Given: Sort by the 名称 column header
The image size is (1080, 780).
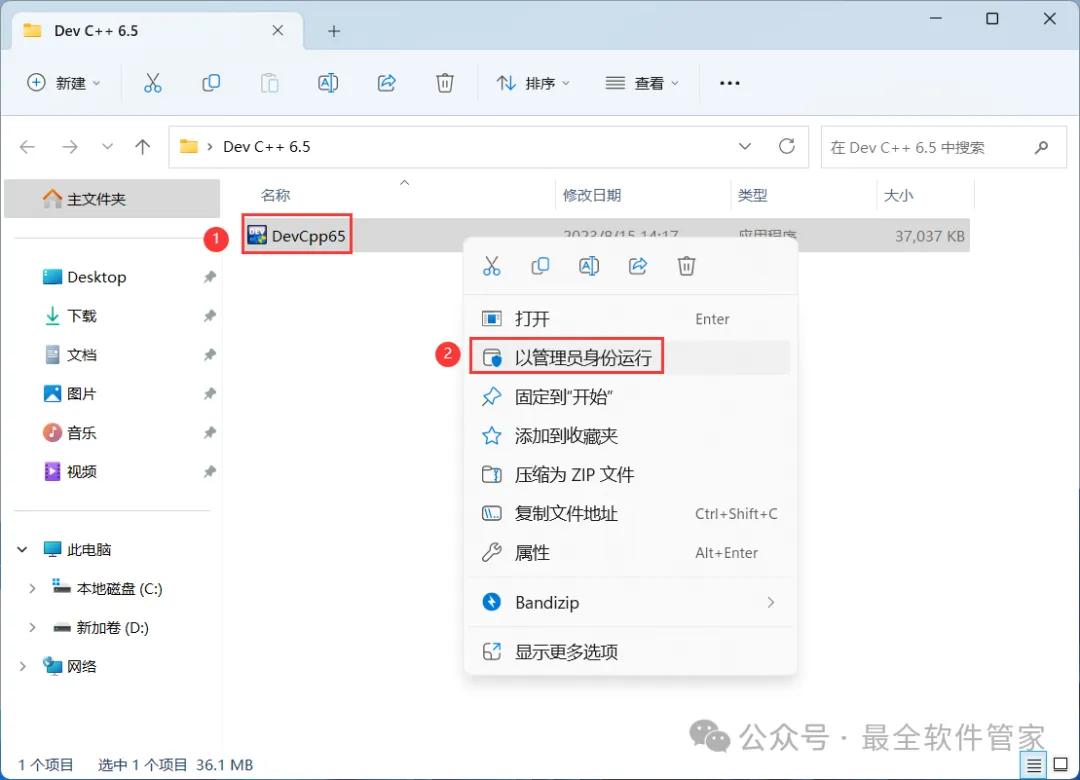Looking at the screenshot, I should point(276,196).
